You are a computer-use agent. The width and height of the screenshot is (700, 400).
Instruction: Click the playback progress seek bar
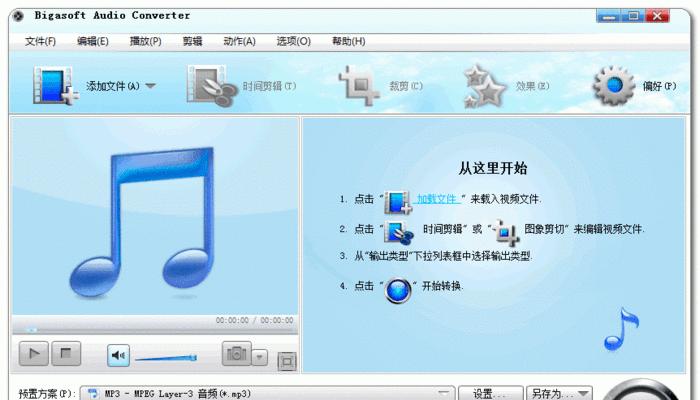coord(155,330)
